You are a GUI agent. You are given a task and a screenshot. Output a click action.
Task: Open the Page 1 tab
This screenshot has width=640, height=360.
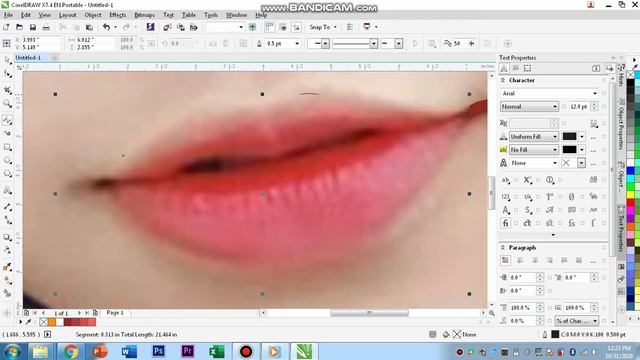(115, 313)
